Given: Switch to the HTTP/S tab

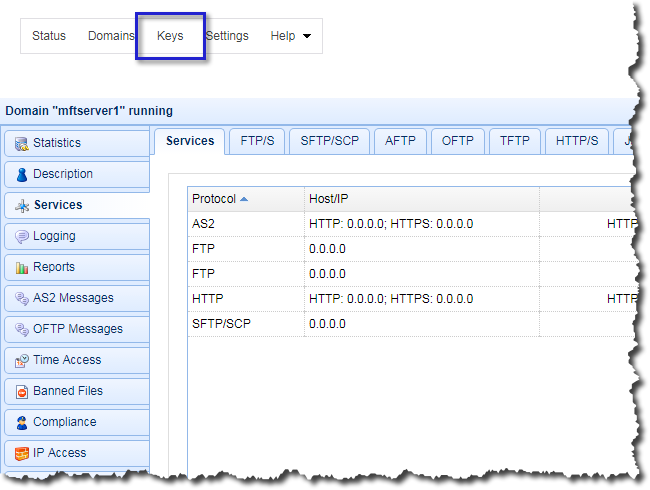Looking at the screenshot, I should tap(577, 141).
